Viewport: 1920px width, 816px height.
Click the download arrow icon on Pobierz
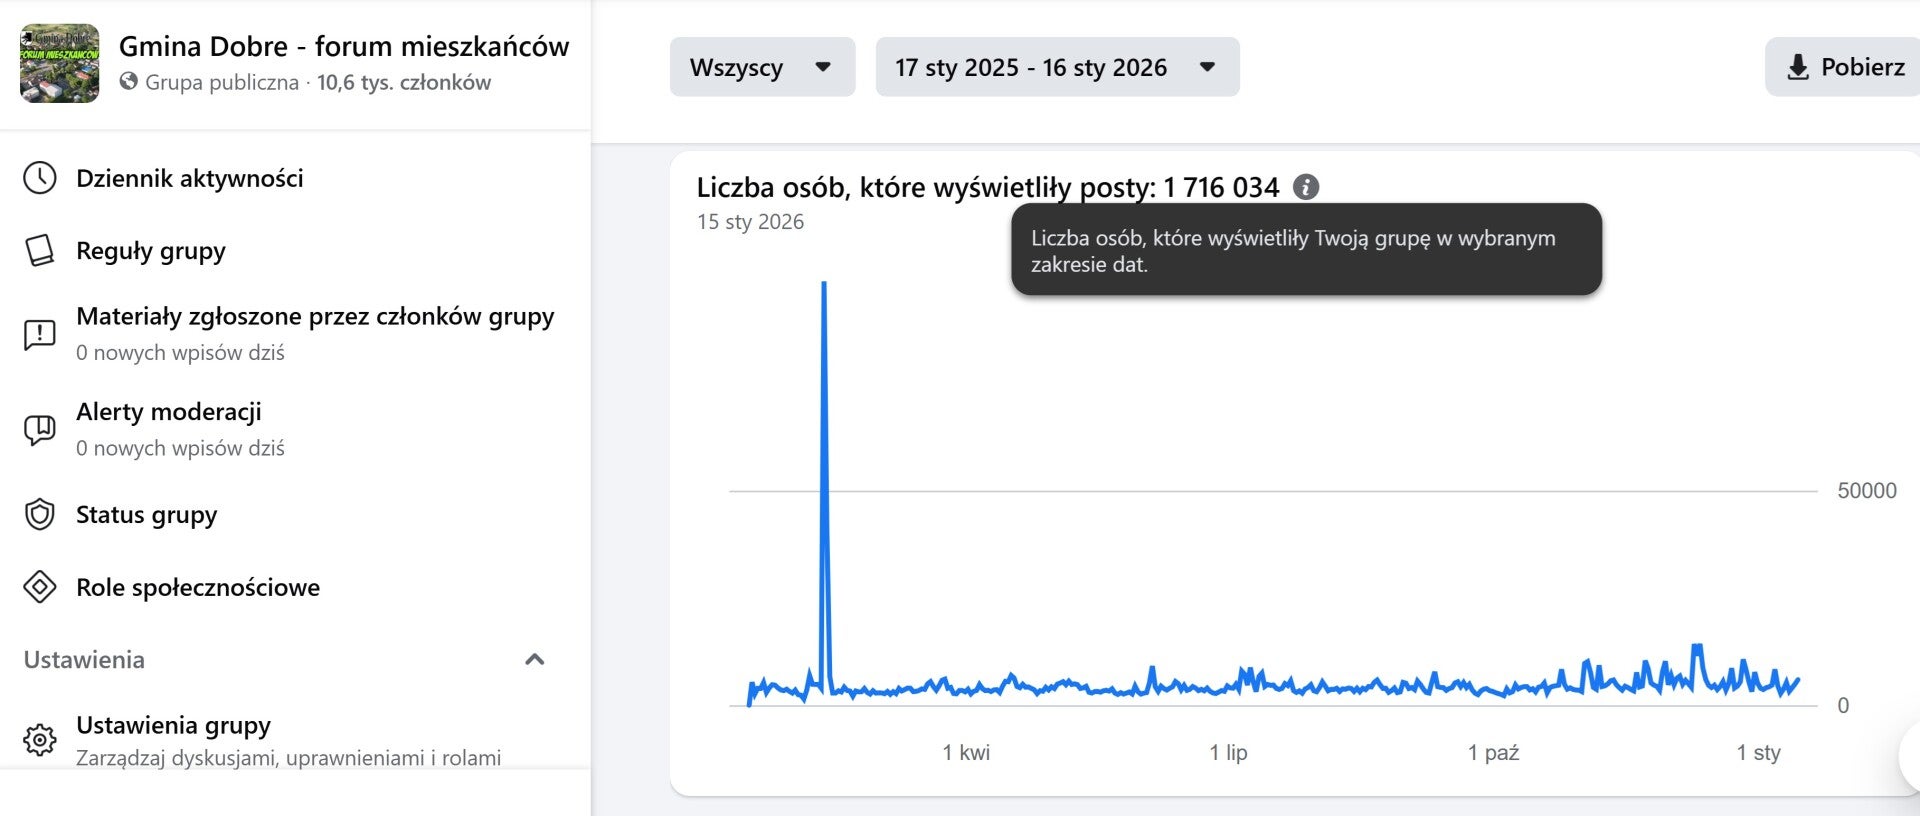(1797, 67)
